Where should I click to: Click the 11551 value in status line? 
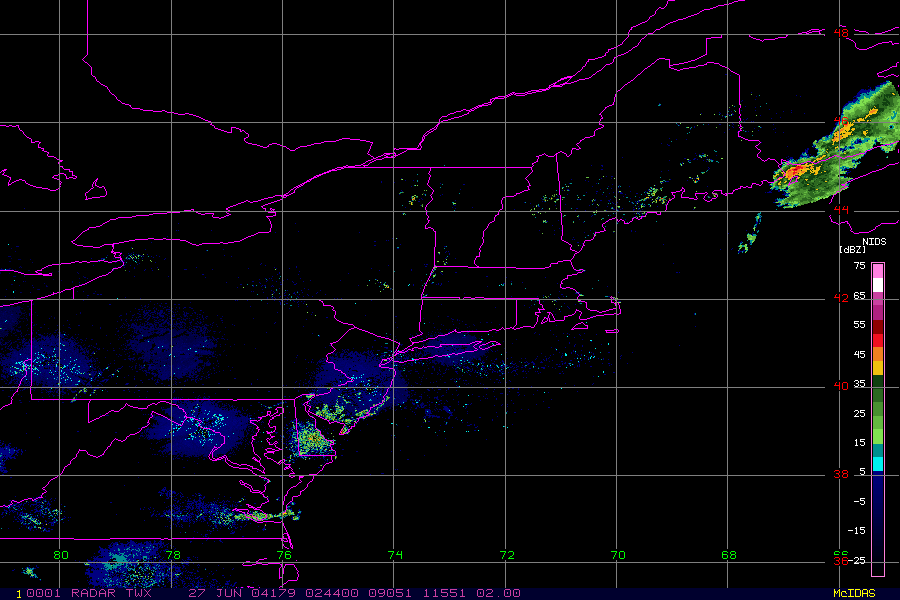(x=444, y=593)
